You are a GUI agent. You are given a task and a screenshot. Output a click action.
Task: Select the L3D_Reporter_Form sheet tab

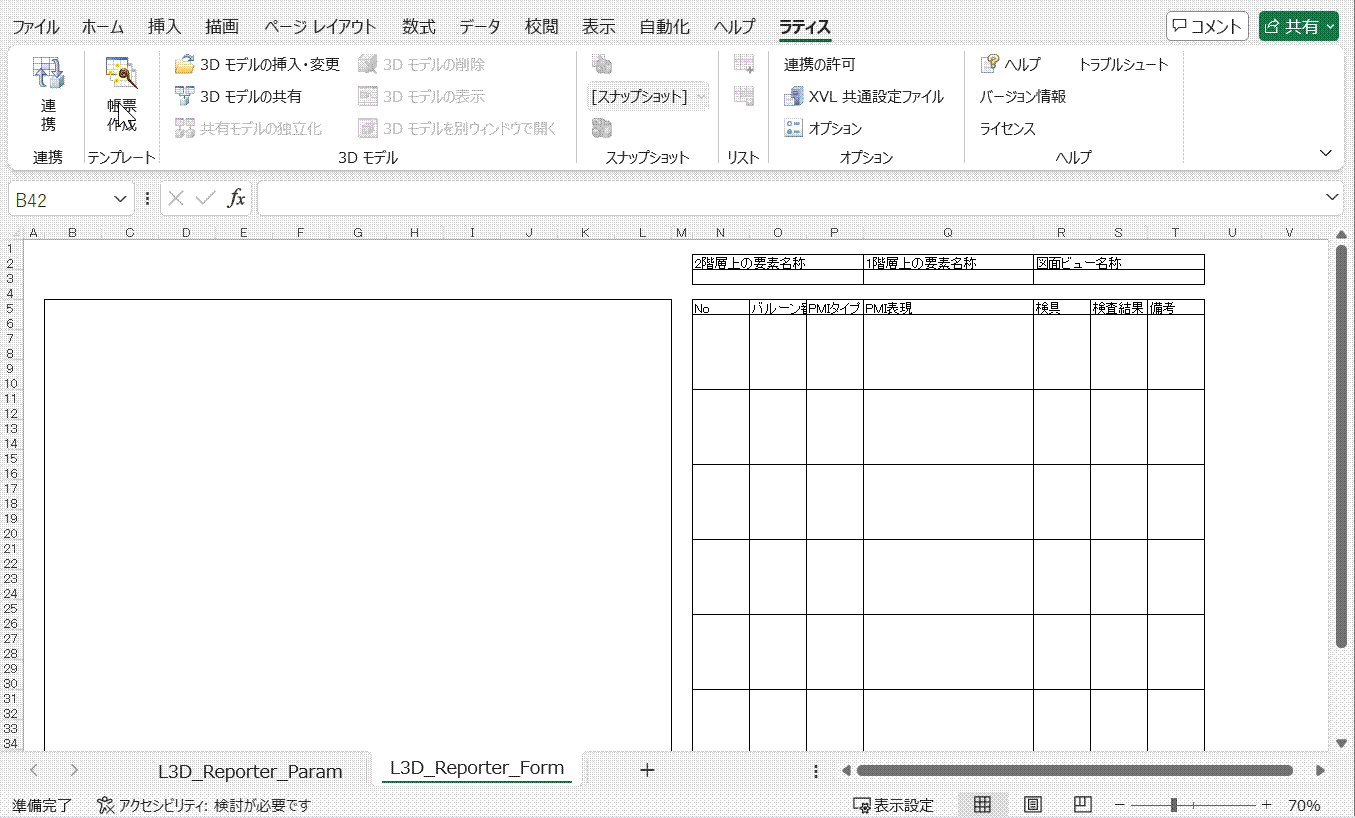click(477, 768)
